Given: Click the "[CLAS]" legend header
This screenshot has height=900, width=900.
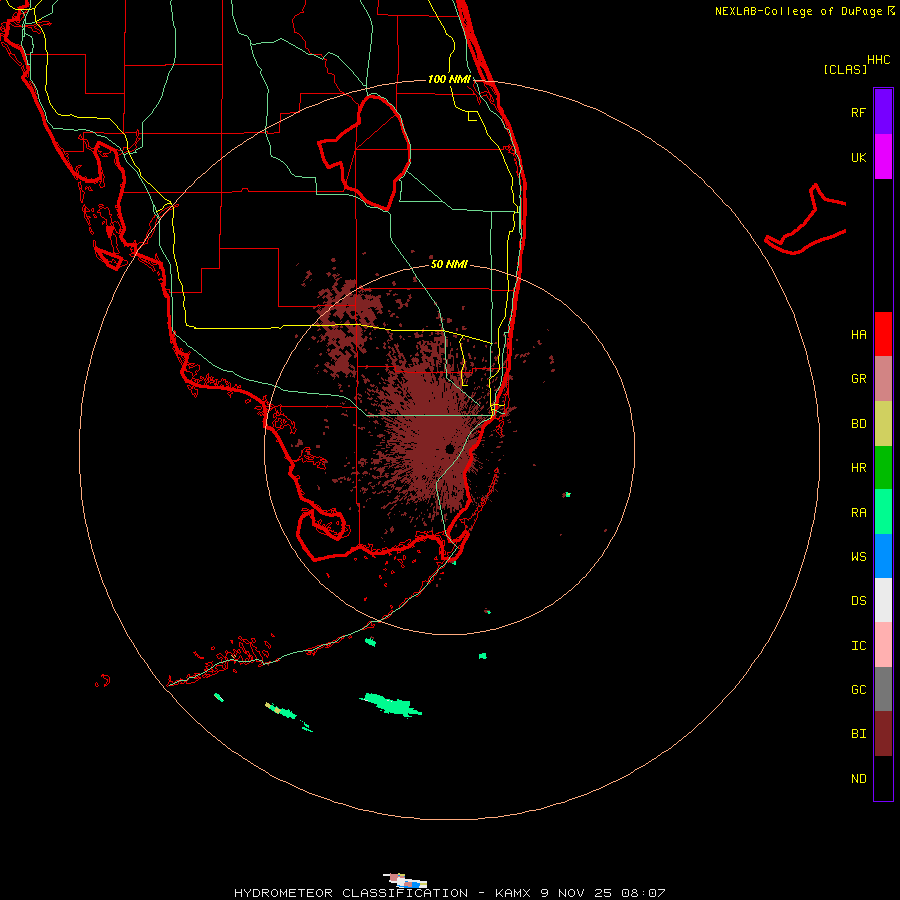Looking at the screenshot, I should pos(845,69).
